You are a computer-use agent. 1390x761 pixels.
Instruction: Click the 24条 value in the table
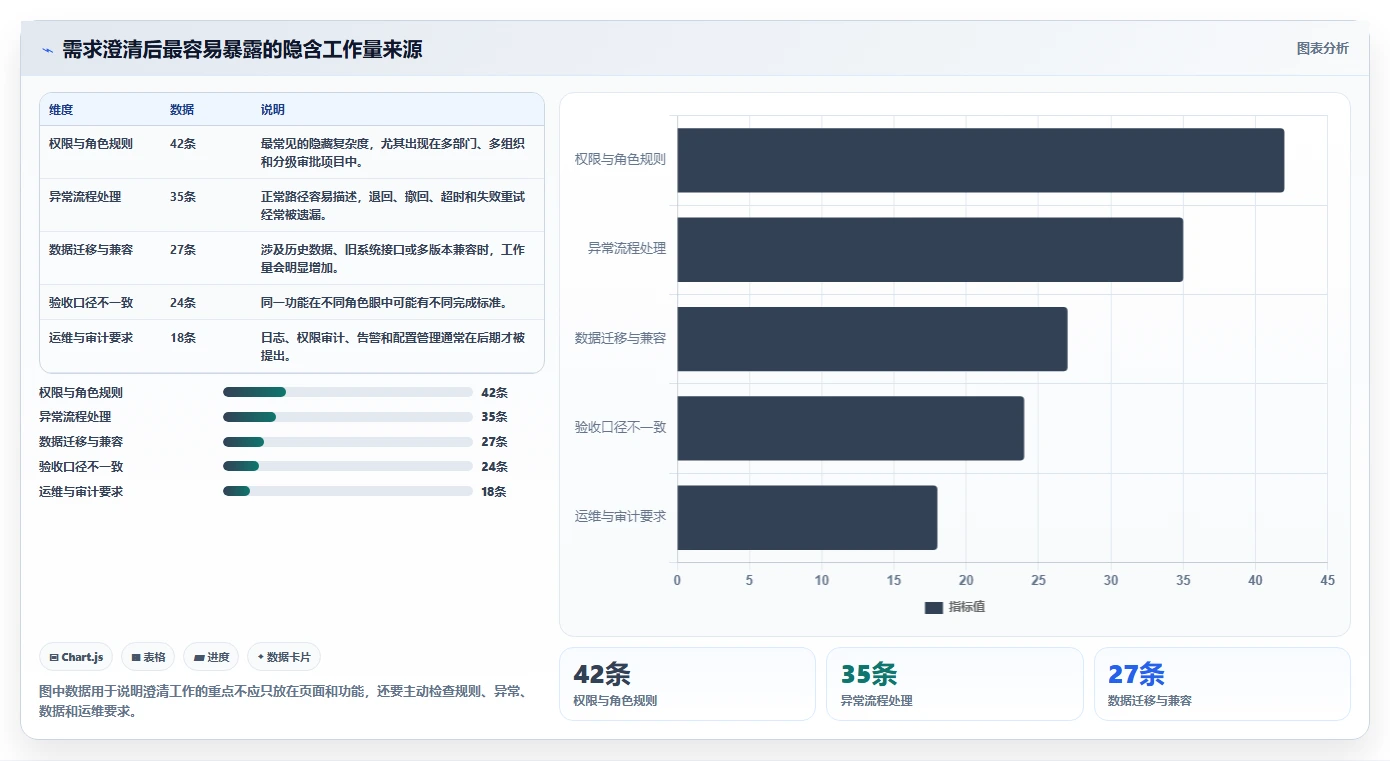[x=183, y=303]
